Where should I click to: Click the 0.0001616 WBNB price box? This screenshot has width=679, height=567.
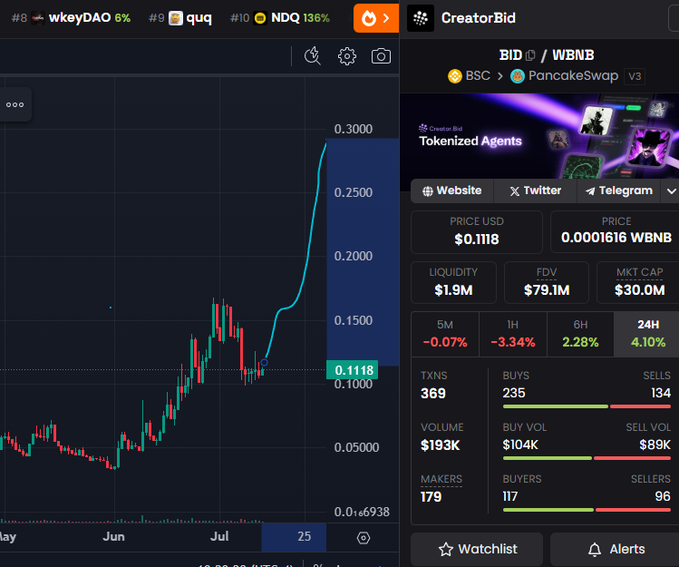615,232
